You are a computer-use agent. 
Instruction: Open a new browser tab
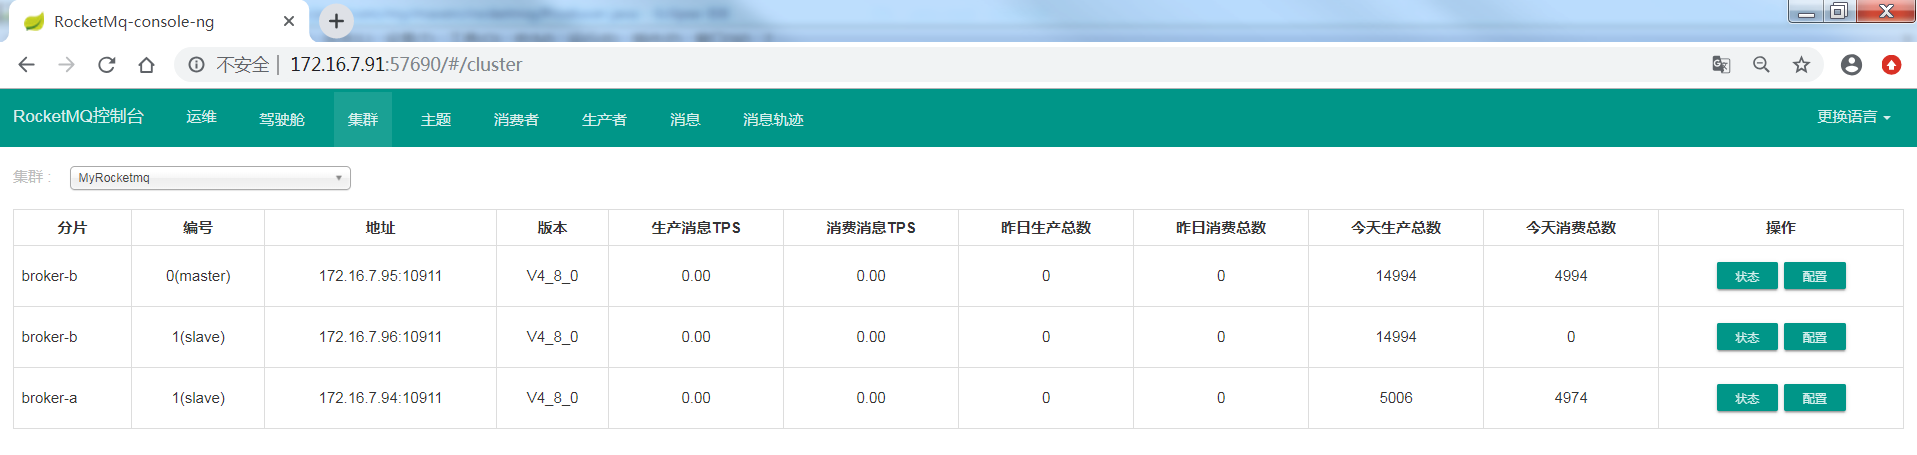click(336, 20)
